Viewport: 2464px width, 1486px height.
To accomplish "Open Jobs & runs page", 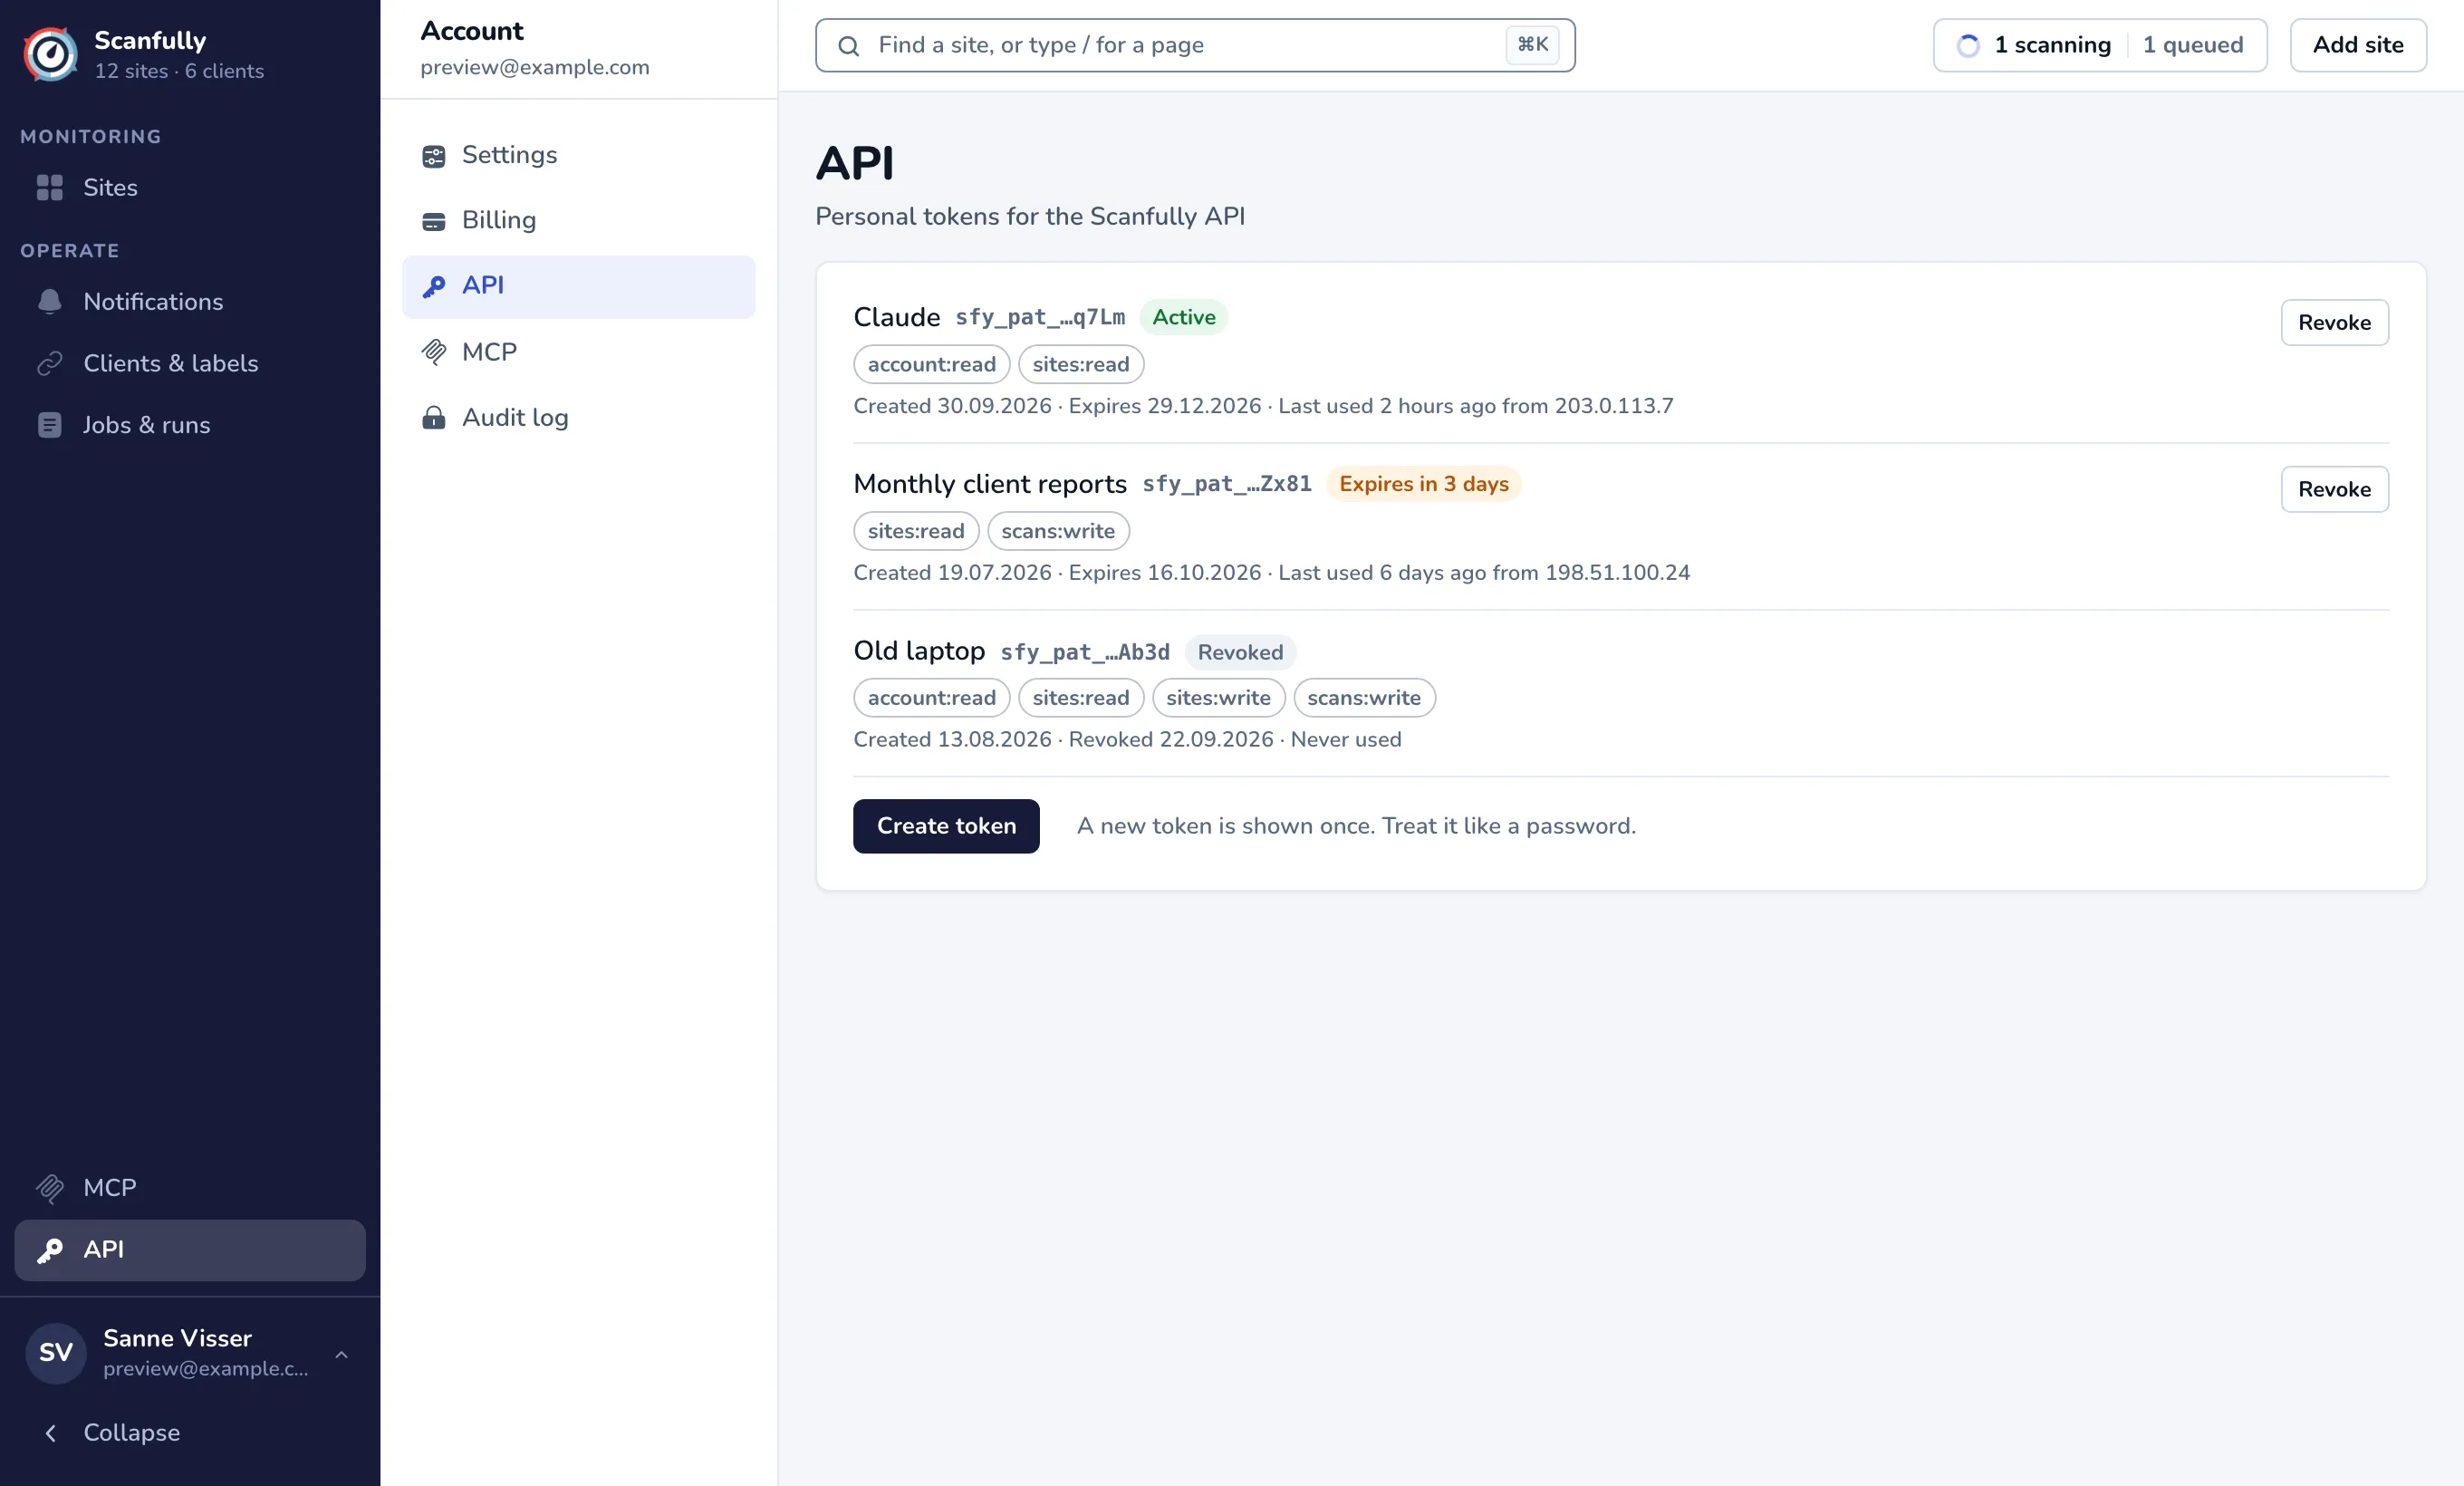I will point(190,425).
